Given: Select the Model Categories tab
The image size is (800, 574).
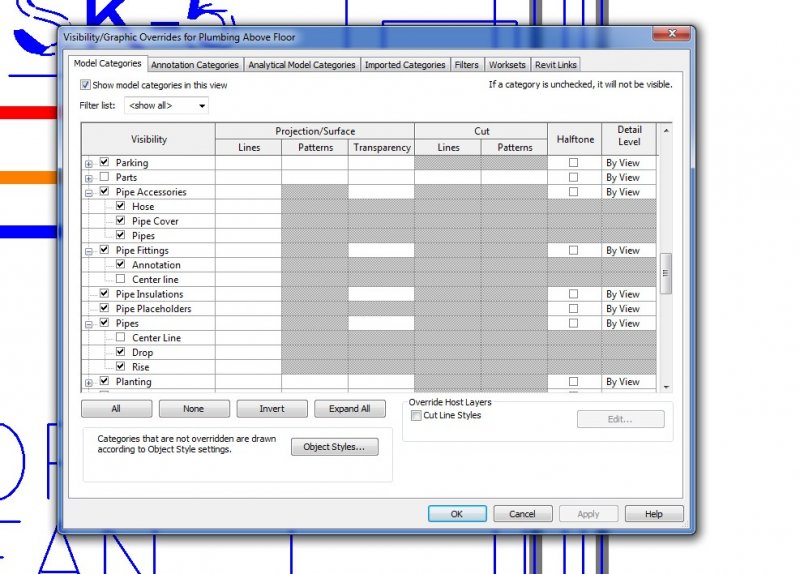Looking at the screenshot, I should tap(107, 63).
